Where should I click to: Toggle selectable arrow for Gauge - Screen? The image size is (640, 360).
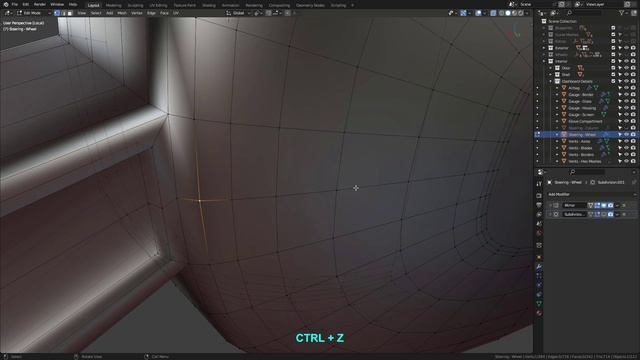point(620,115)
